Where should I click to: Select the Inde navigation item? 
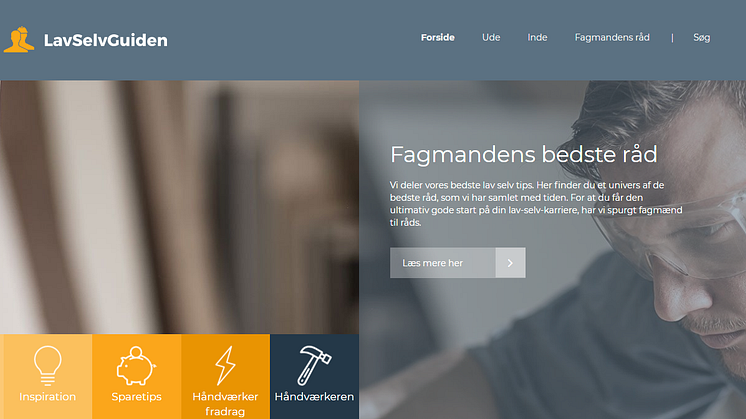click(x=537, y=38)
